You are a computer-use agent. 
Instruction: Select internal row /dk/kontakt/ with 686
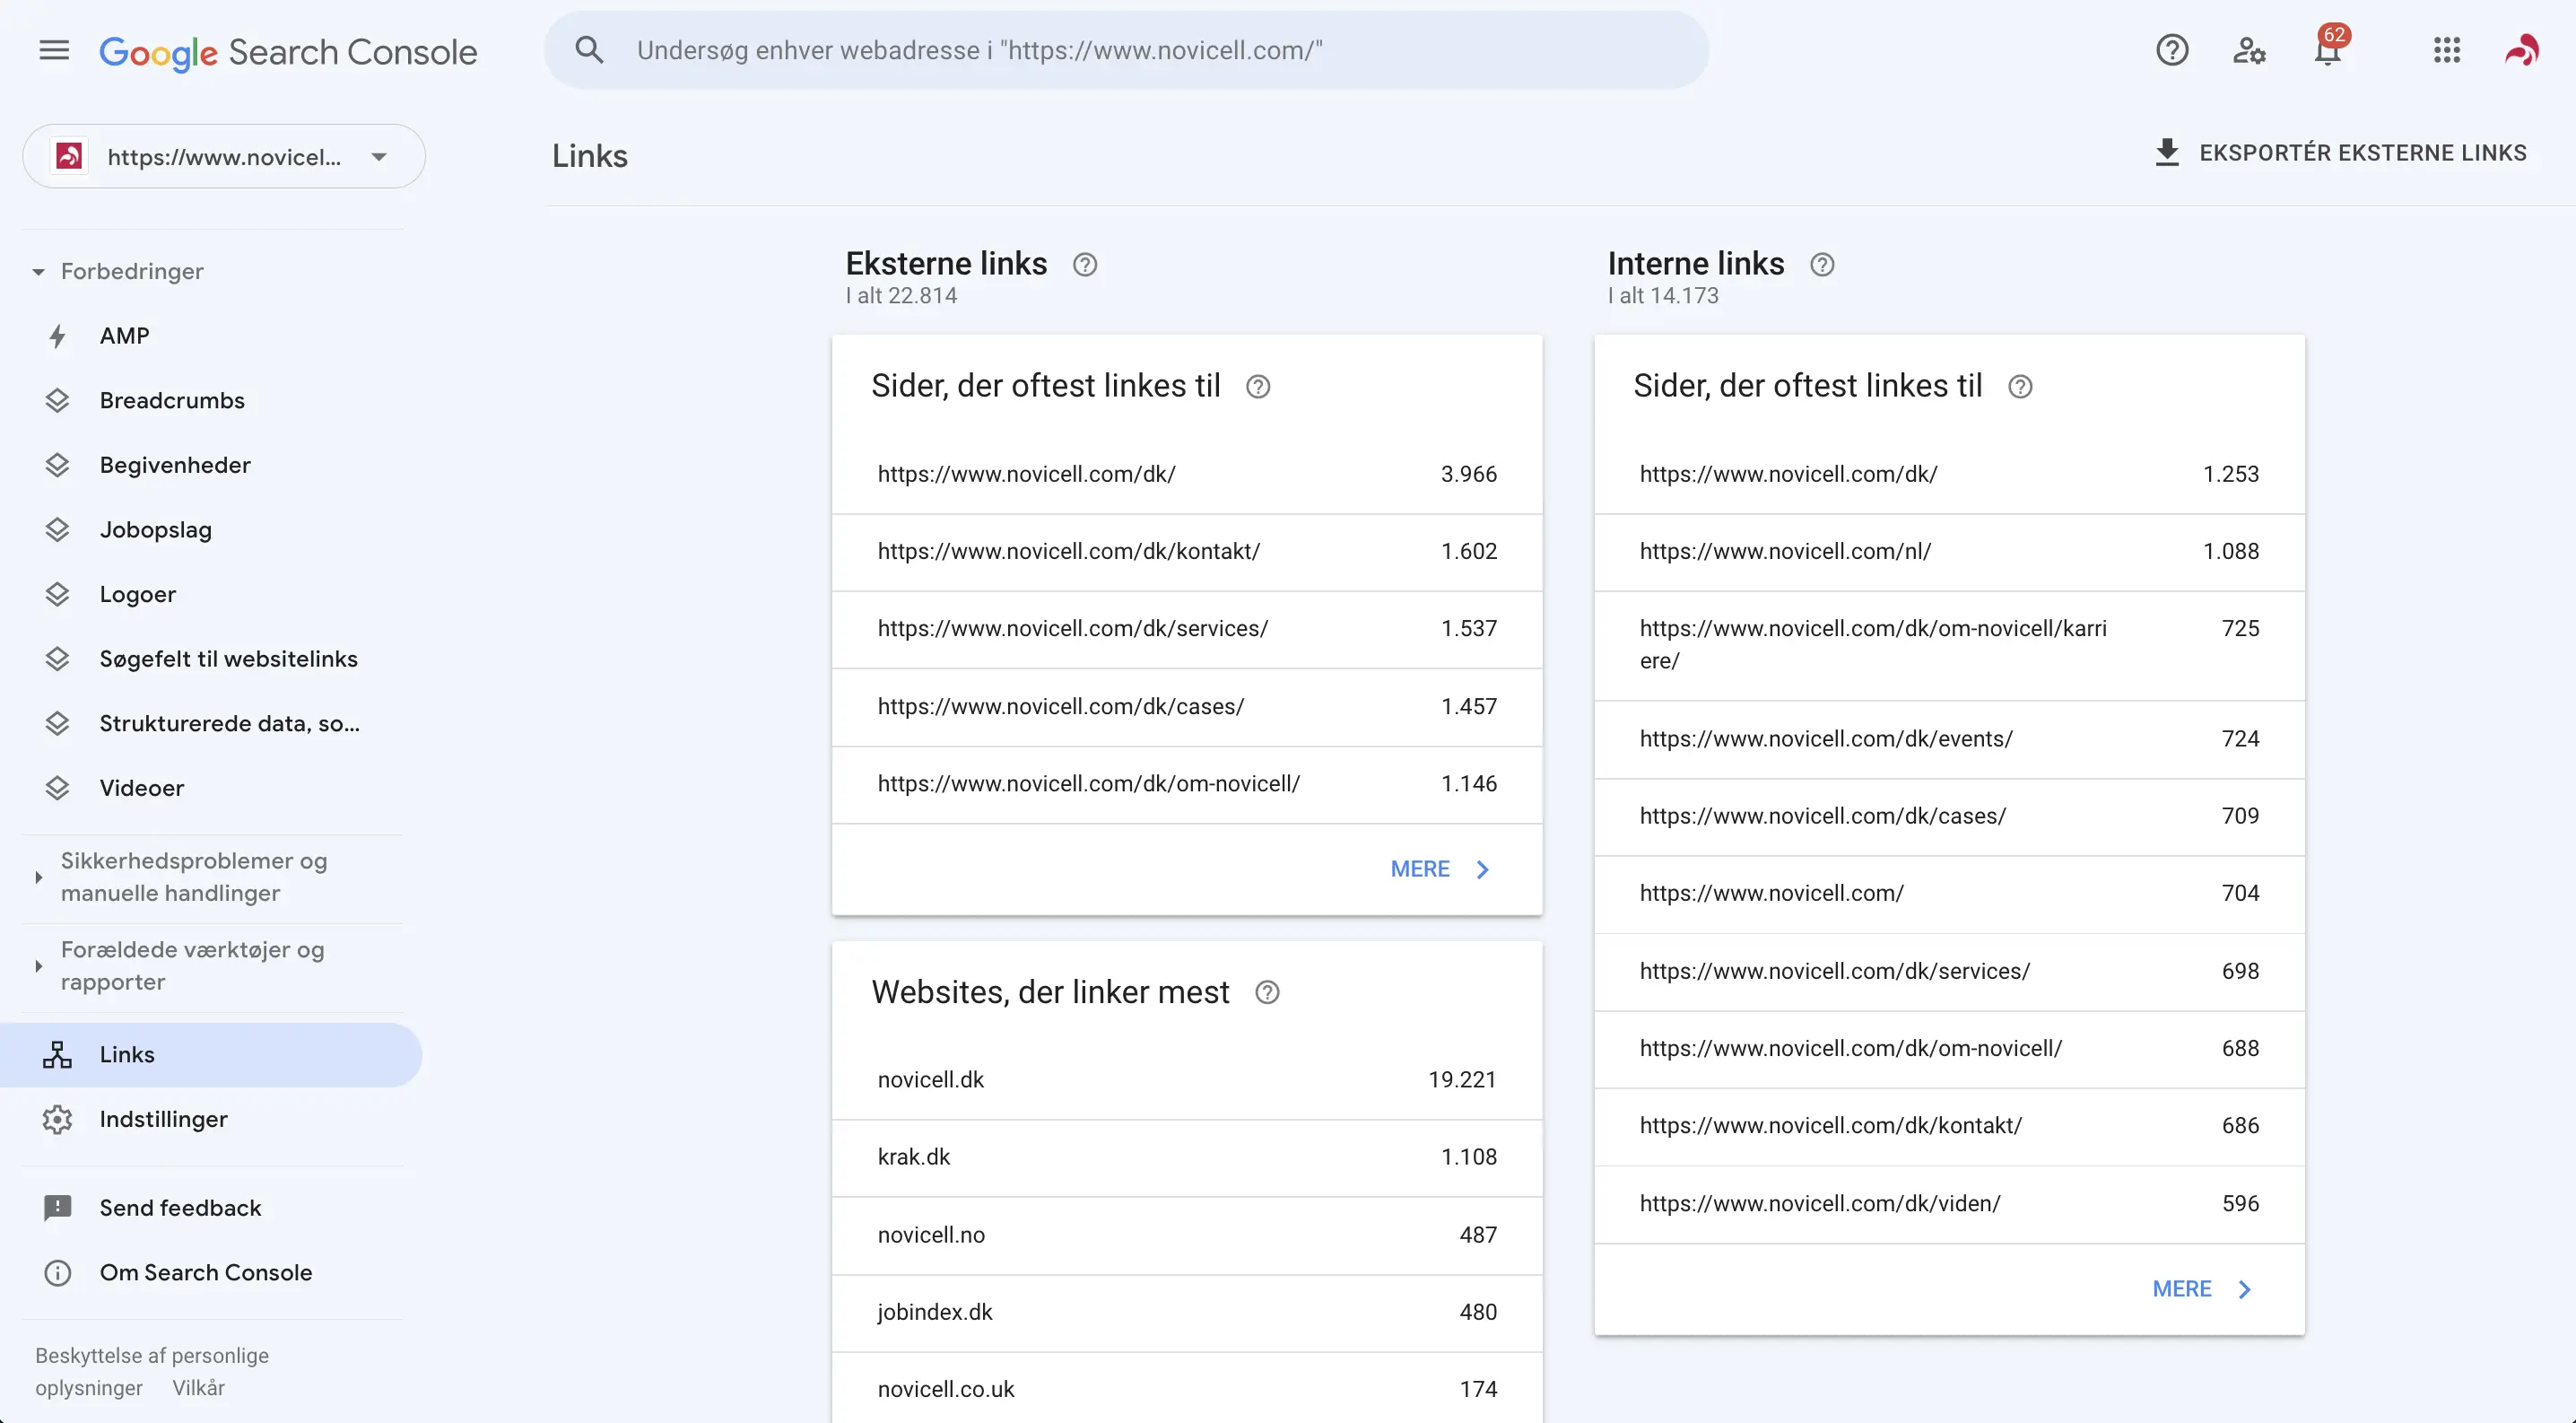click(1949, 1126)
